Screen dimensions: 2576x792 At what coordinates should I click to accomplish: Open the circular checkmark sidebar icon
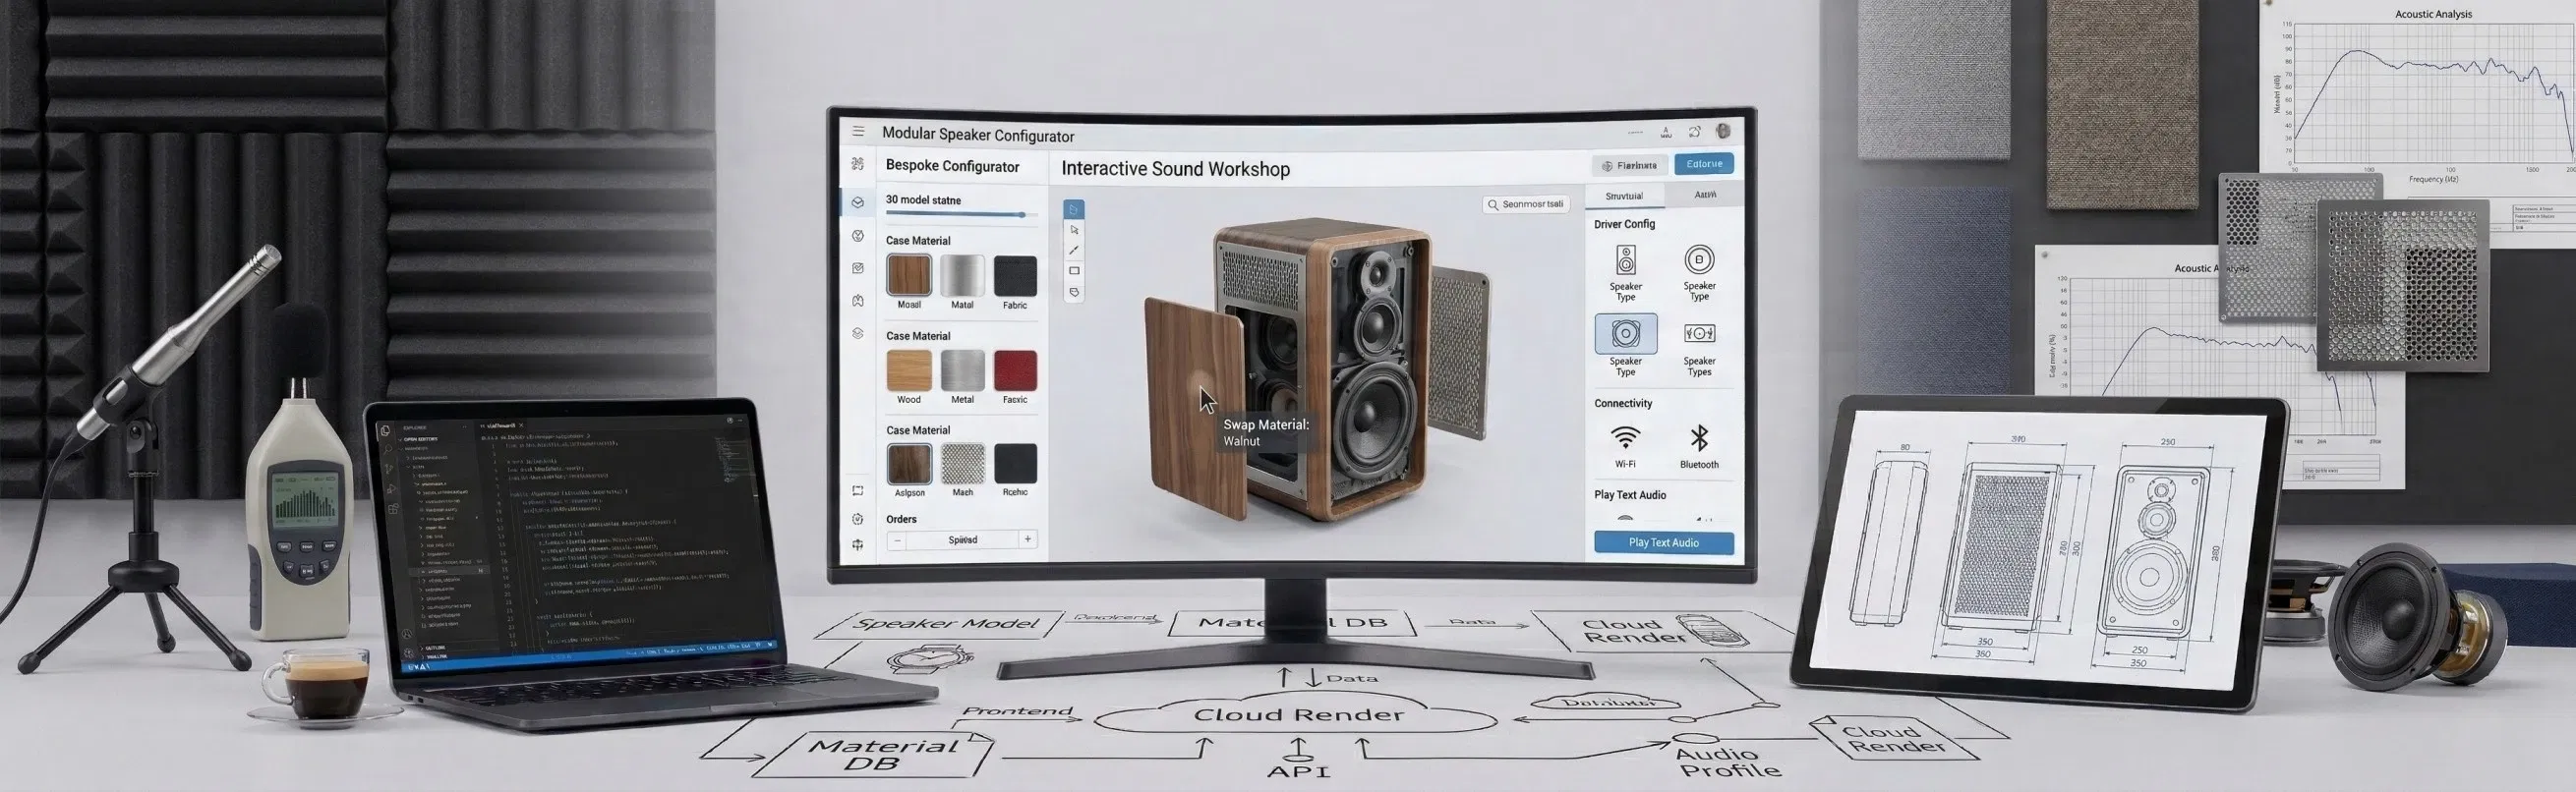pos(858,236)
